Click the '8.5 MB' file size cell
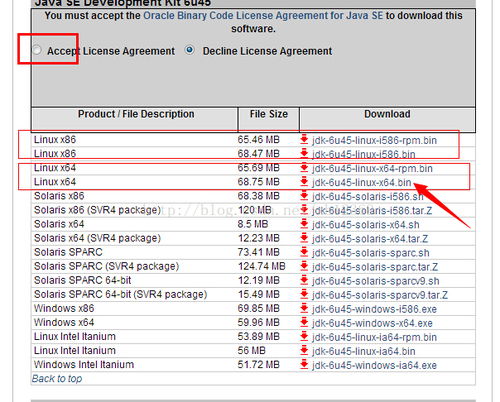 (x=253, y=224)
